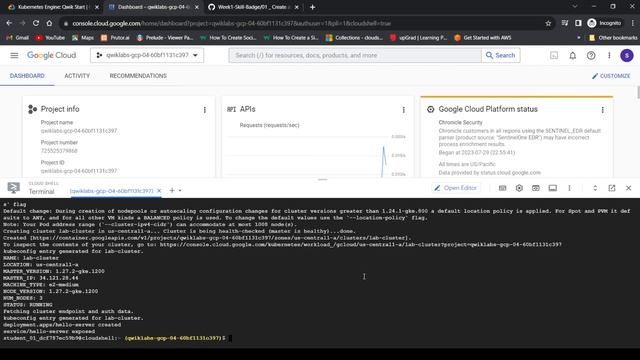Grab the Cloud Shell resize handle
Screen dimensions: 640x360
323,179
